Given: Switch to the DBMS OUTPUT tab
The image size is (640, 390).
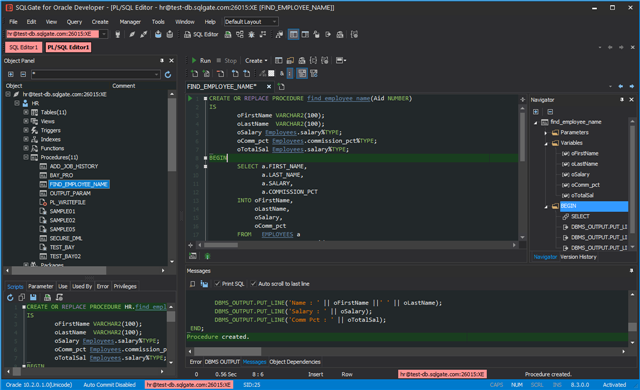Looking at the screenshot, I should coord(222,362).
